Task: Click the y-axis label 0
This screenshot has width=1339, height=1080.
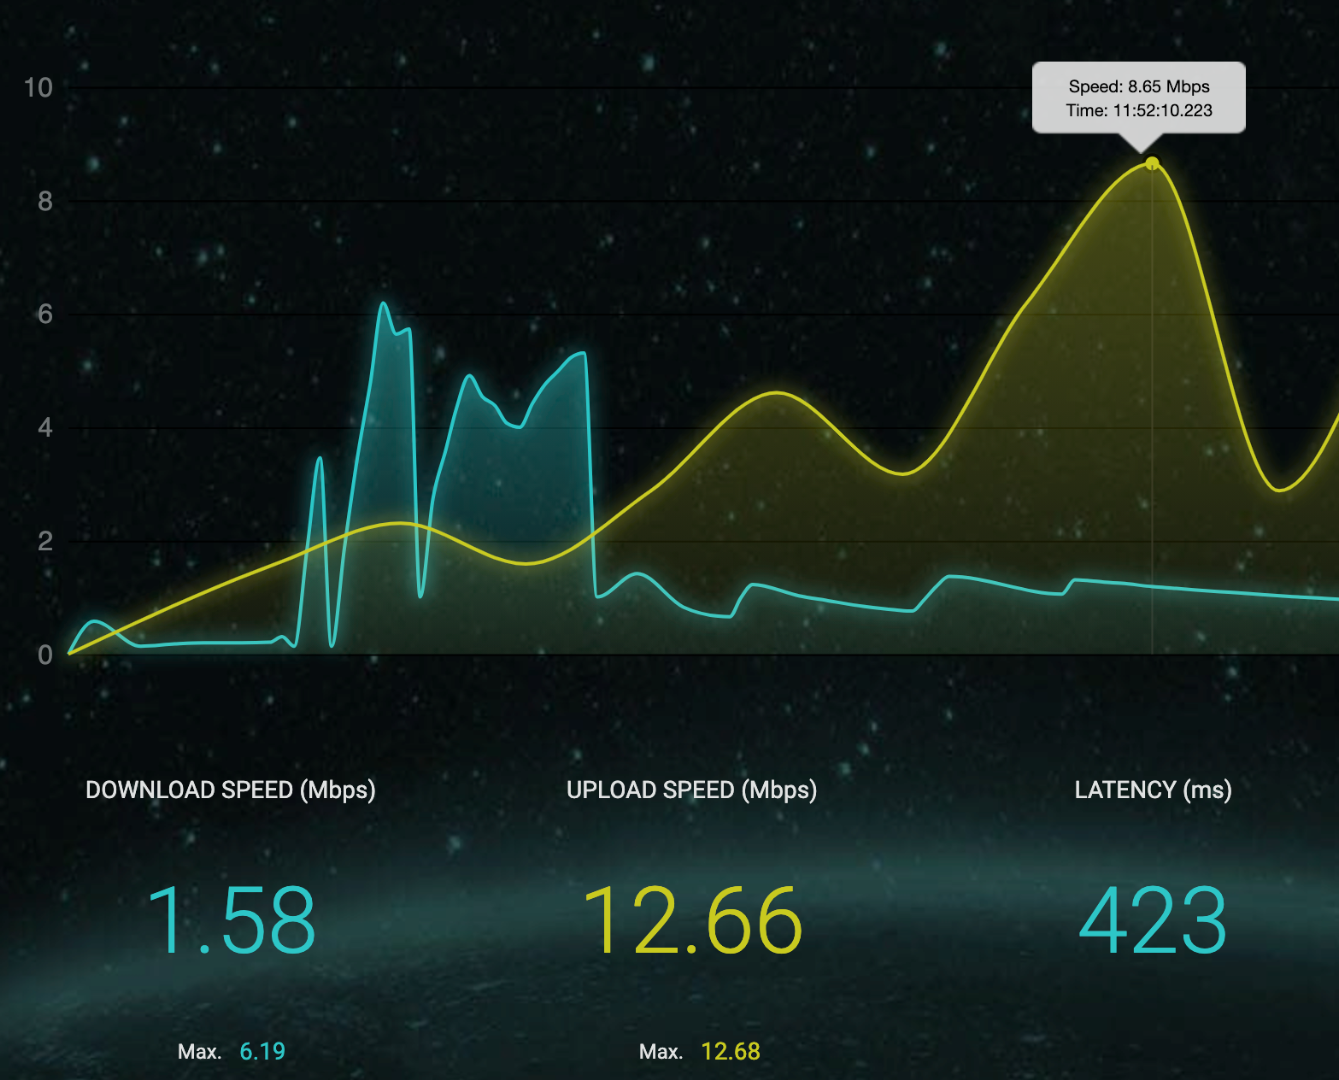Action: [45, 655]
